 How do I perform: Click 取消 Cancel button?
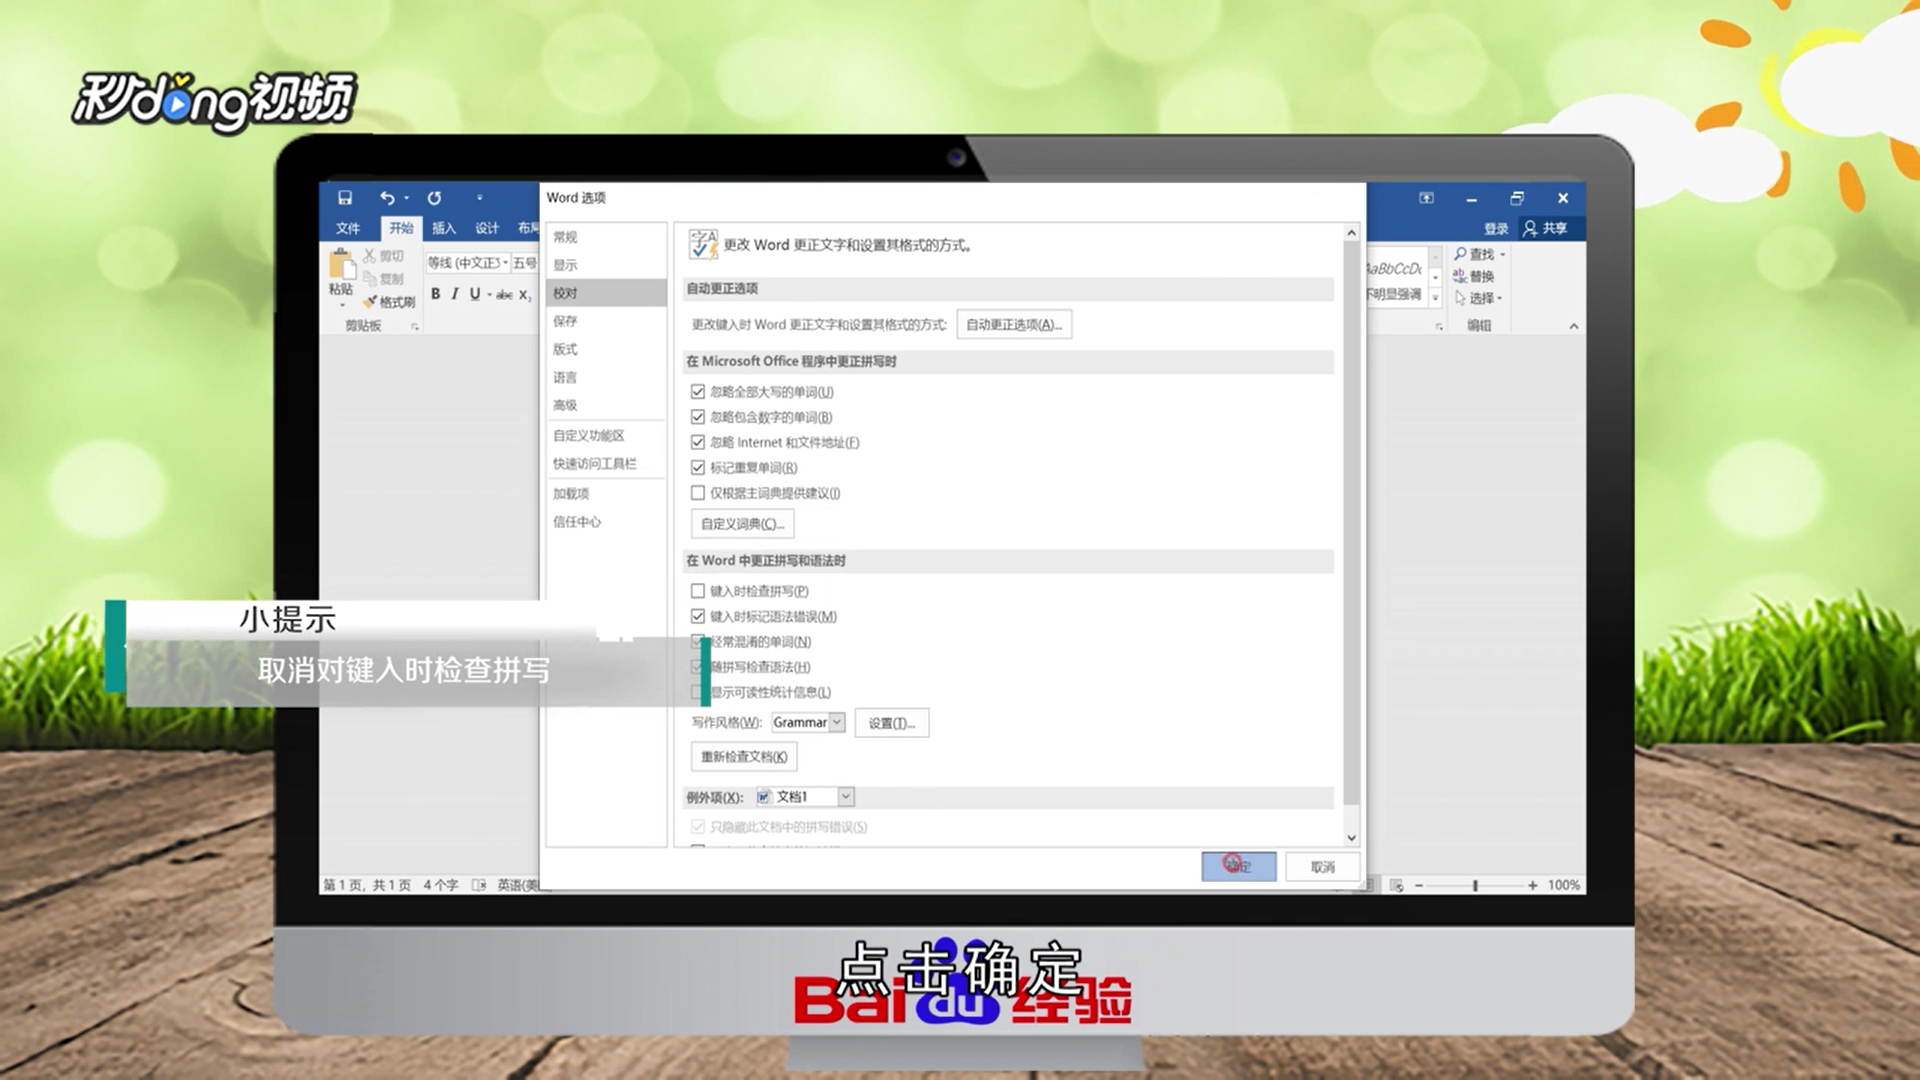(1323, 867)
